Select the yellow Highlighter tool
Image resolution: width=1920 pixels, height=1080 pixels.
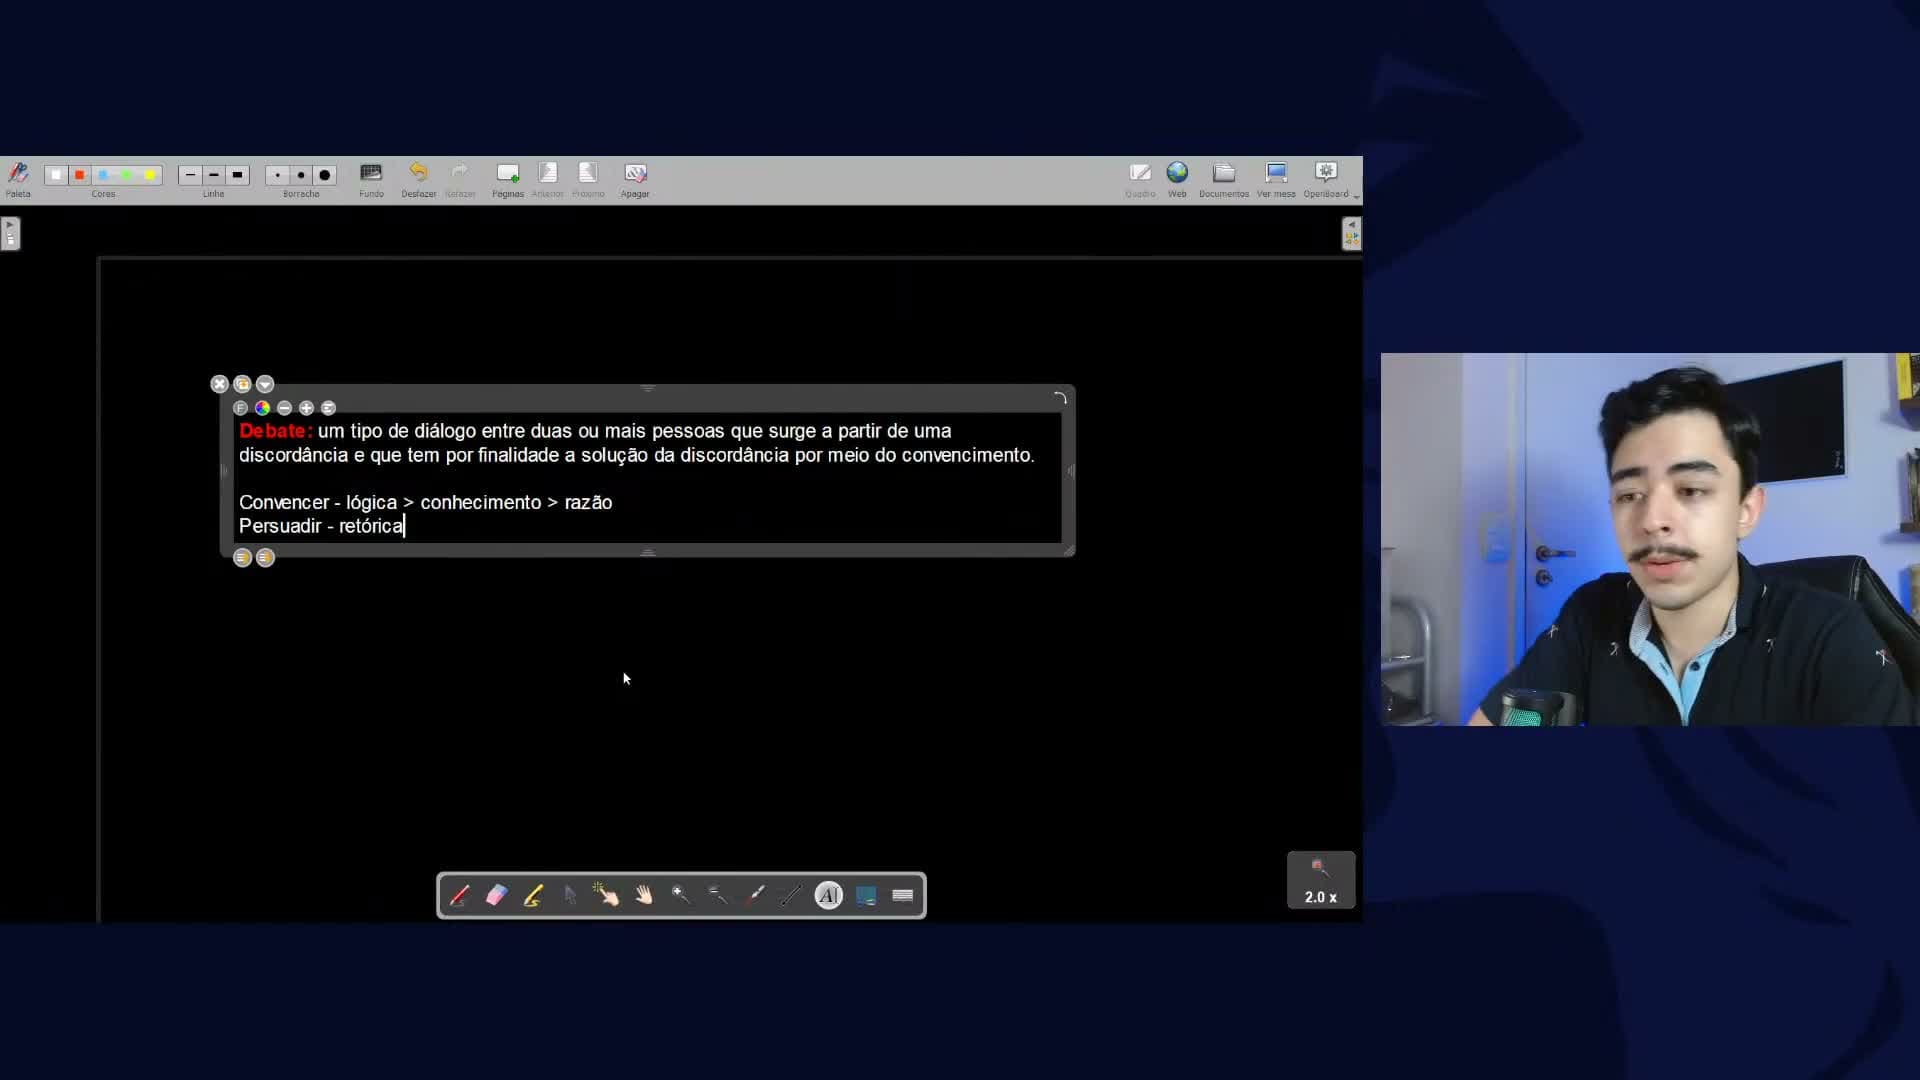[533, 896]
